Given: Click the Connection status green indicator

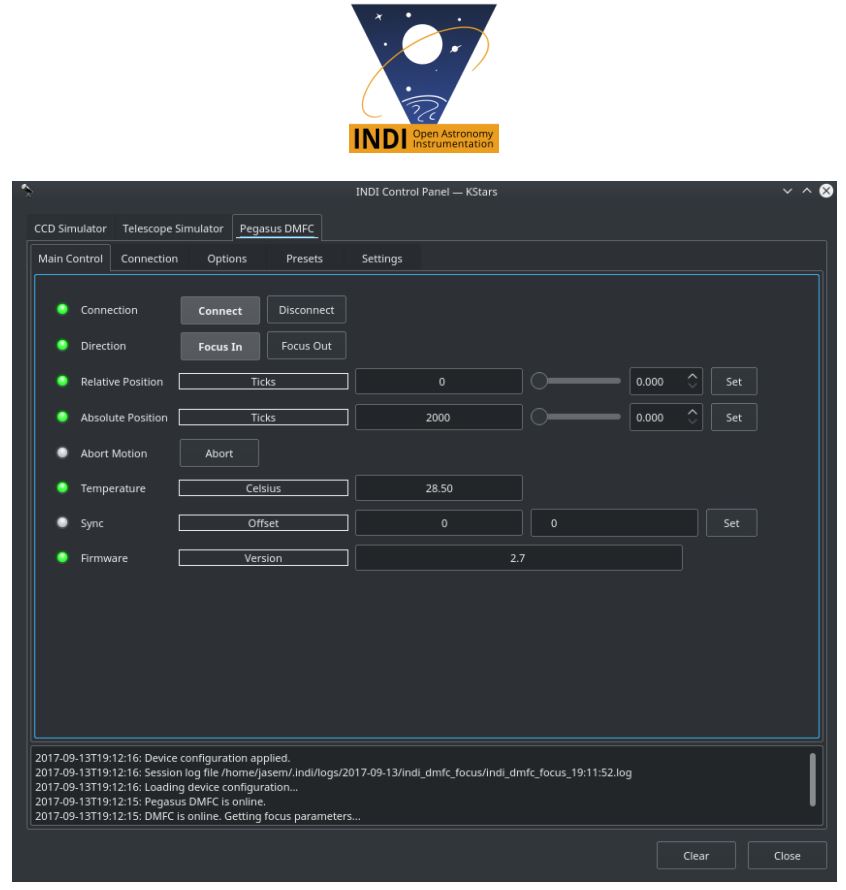Looking at the screenshot, I should click(x=62, y=309).
